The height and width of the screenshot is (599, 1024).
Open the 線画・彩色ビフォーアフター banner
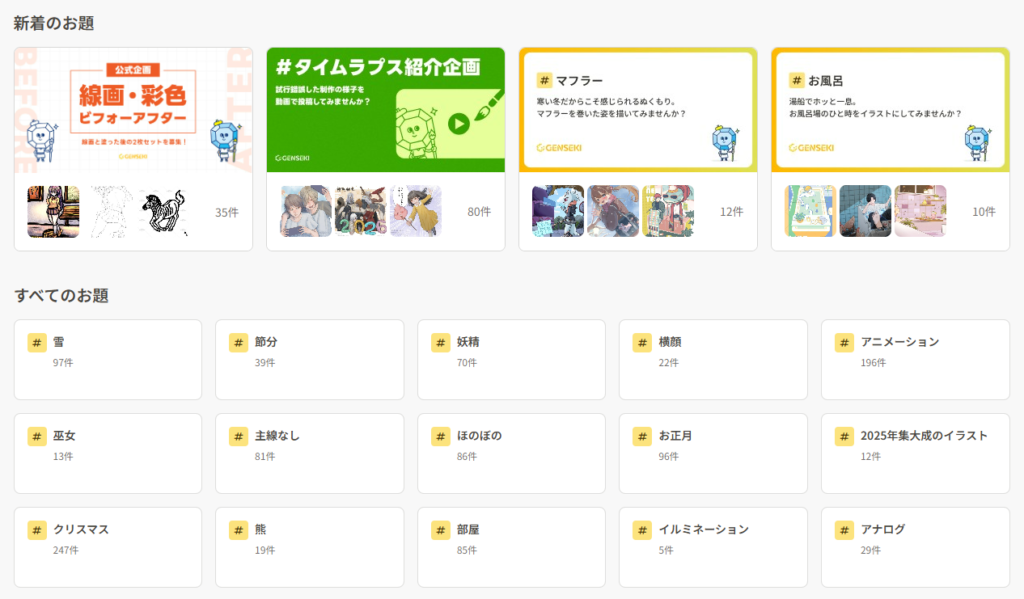[133, 110]
